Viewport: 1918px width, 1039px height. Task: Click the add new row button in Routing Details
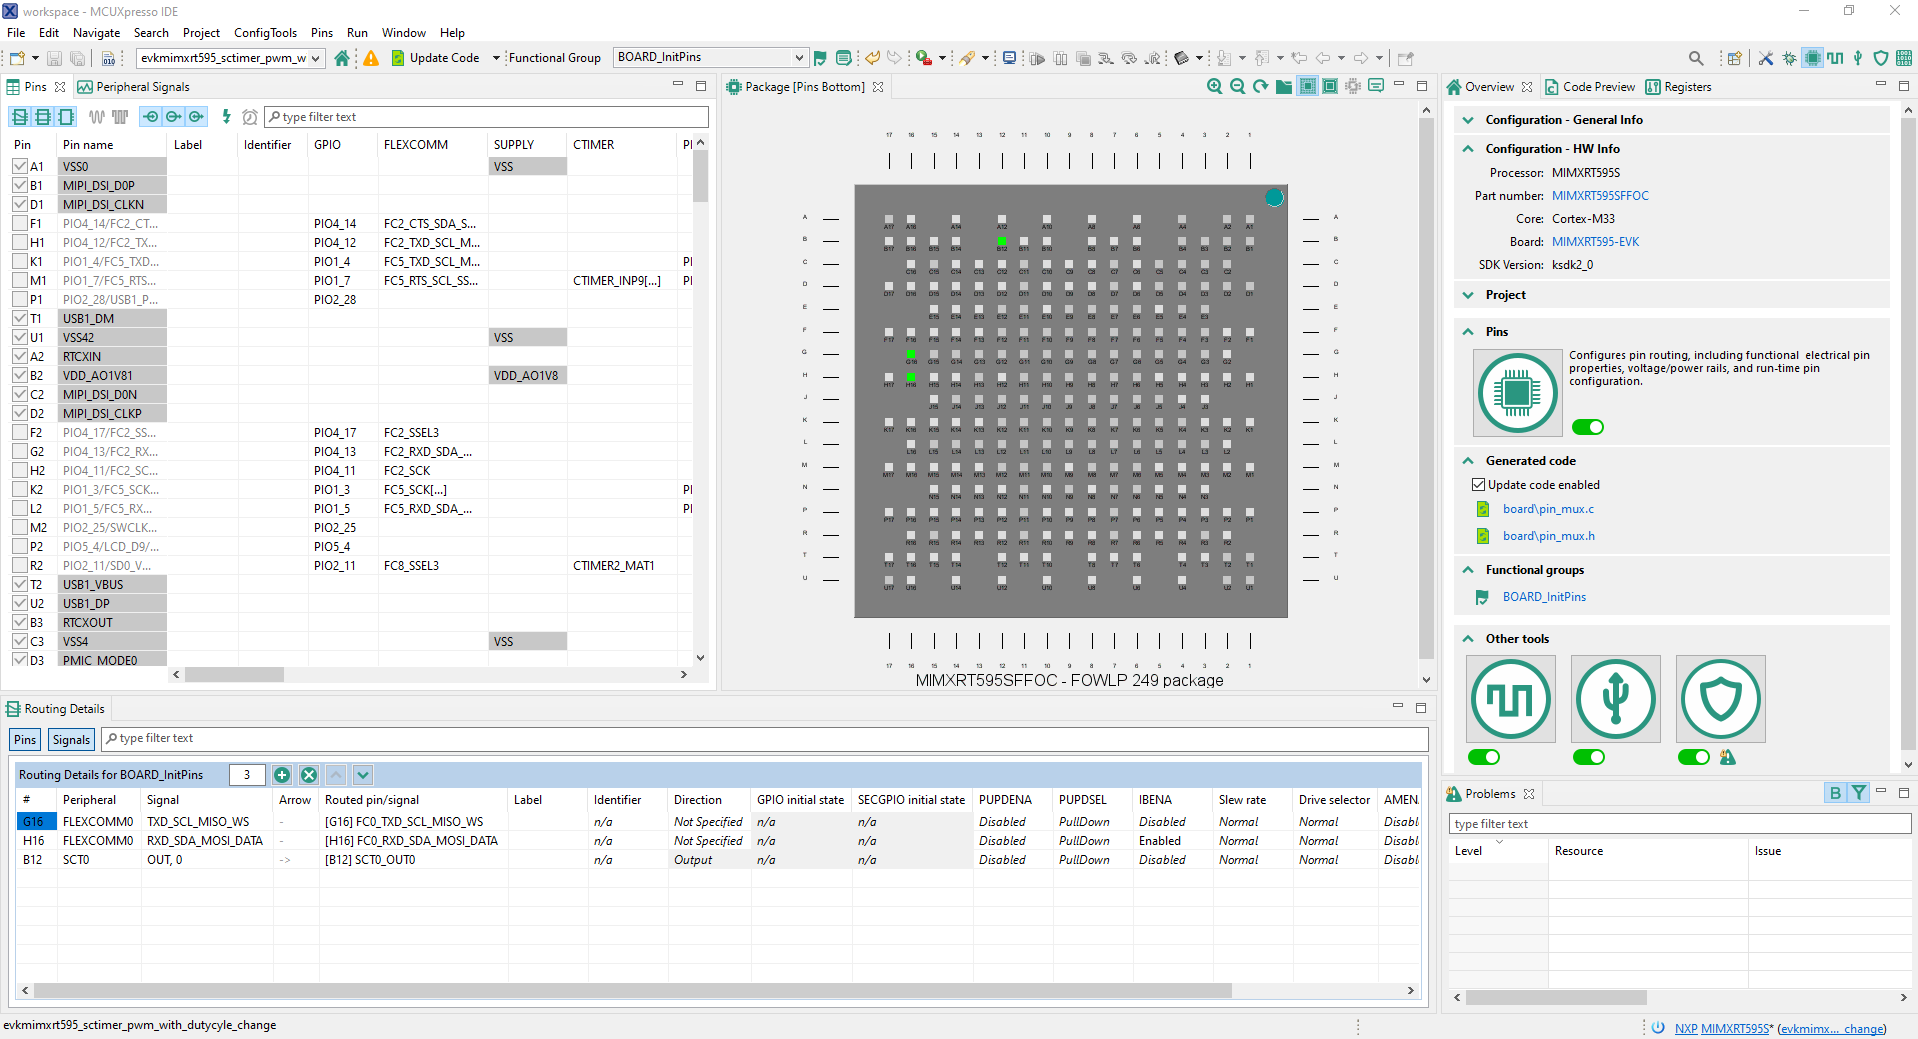click(x=282, y=775)
